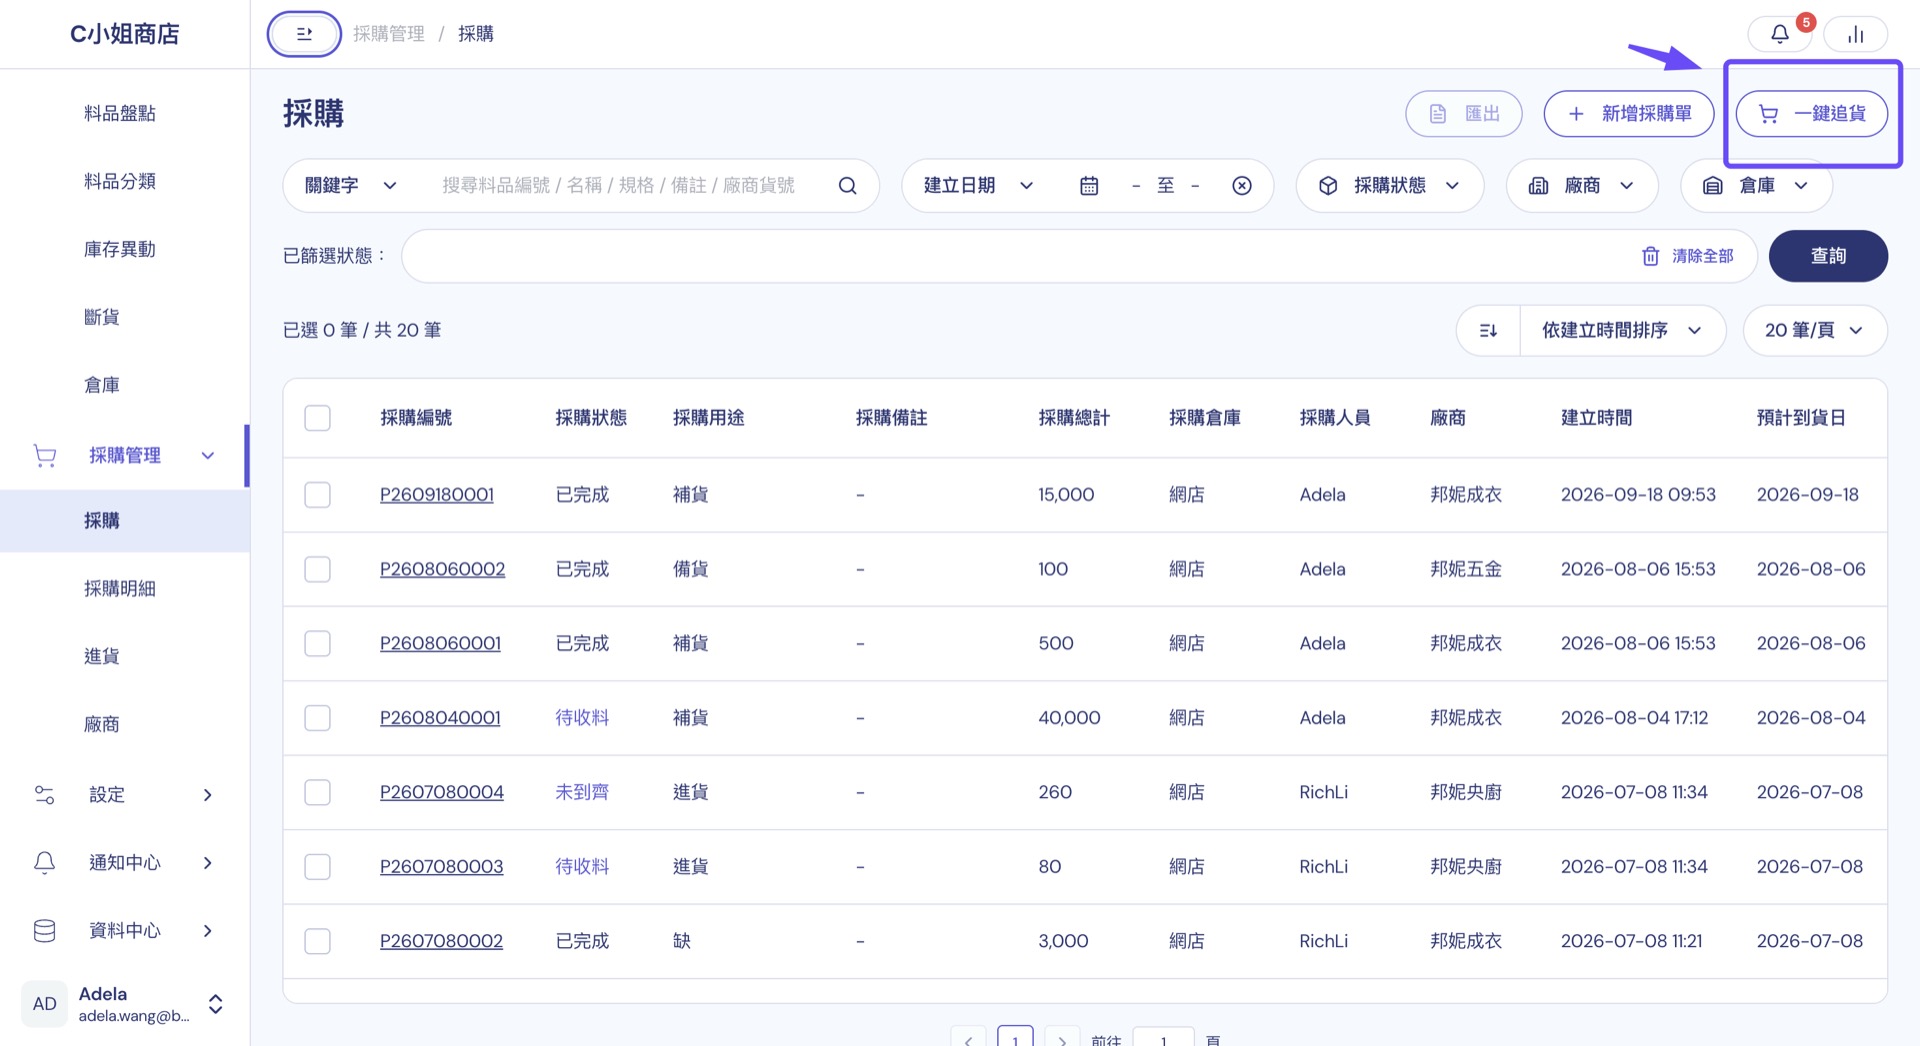Check the row for P2609180001
The width and height of the screenshot is (1920, 1046).
(317, 495)
